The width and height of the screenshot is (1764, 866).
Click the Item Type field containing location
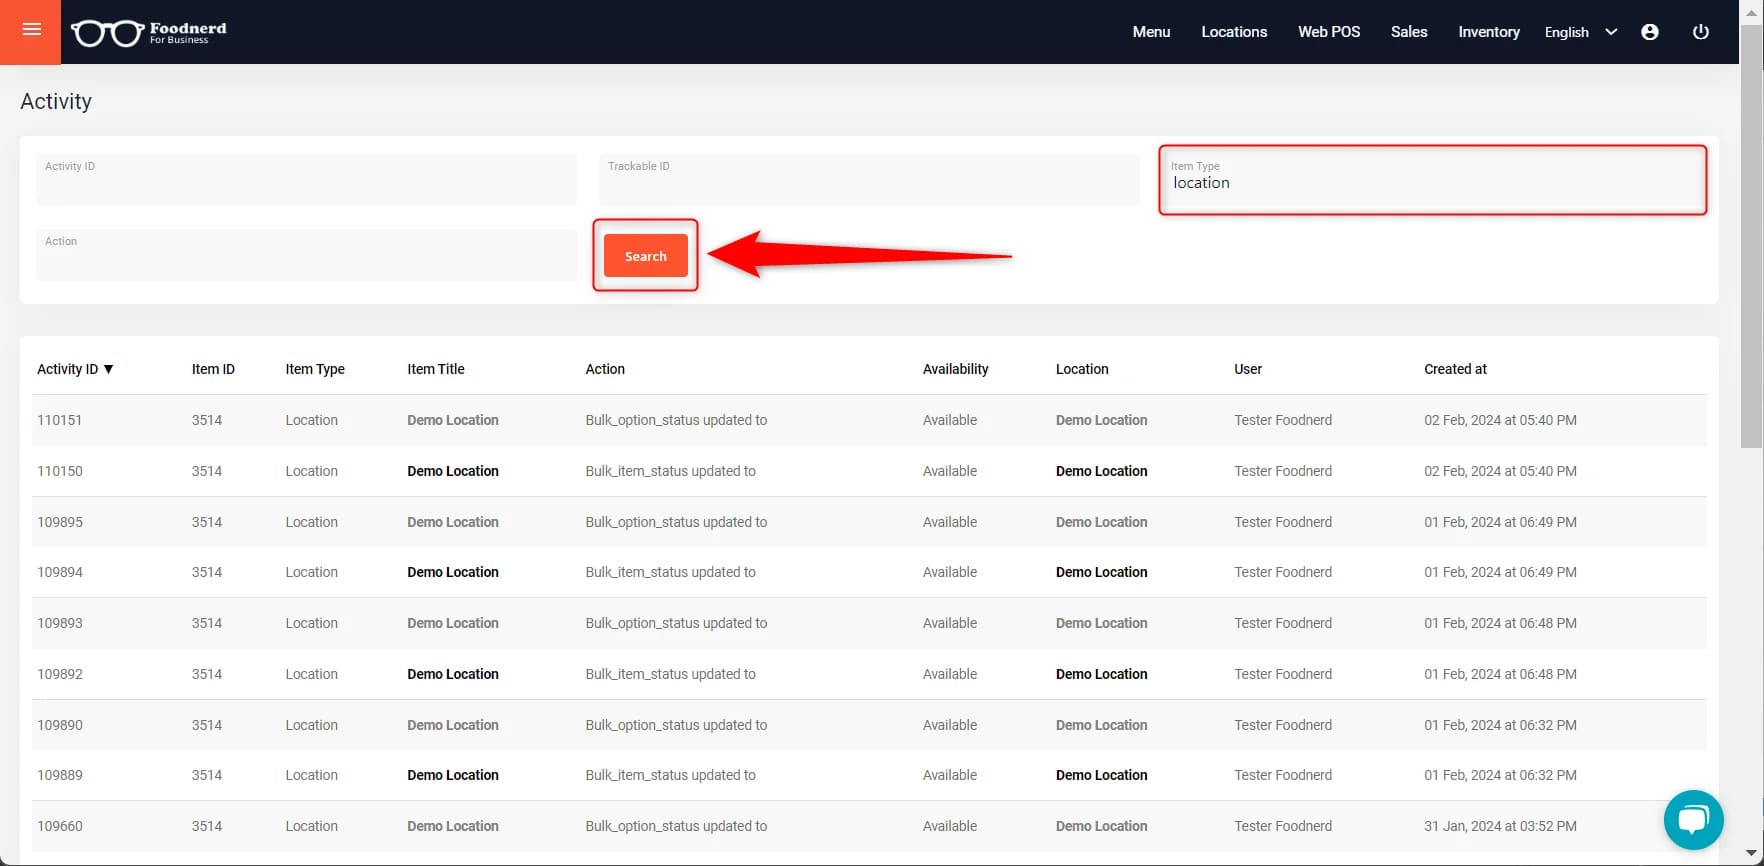[1432, 180]
